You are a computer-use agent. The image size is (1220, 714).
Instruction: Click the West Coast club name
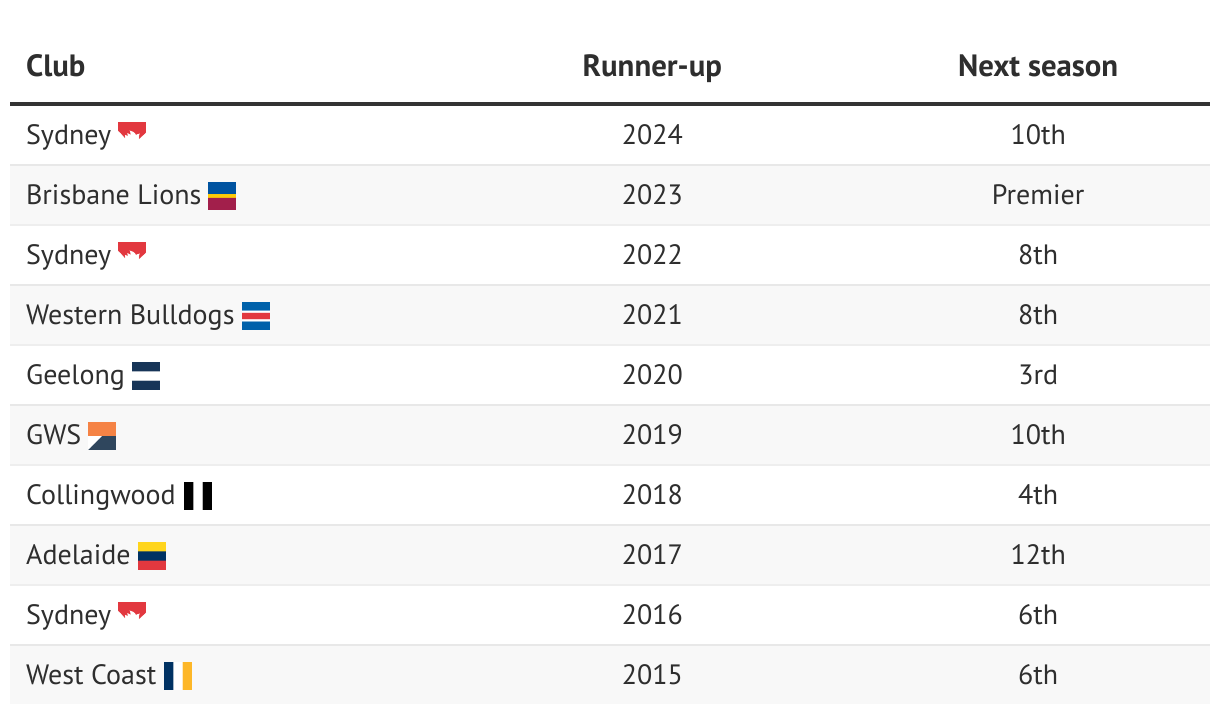[91, 675]
